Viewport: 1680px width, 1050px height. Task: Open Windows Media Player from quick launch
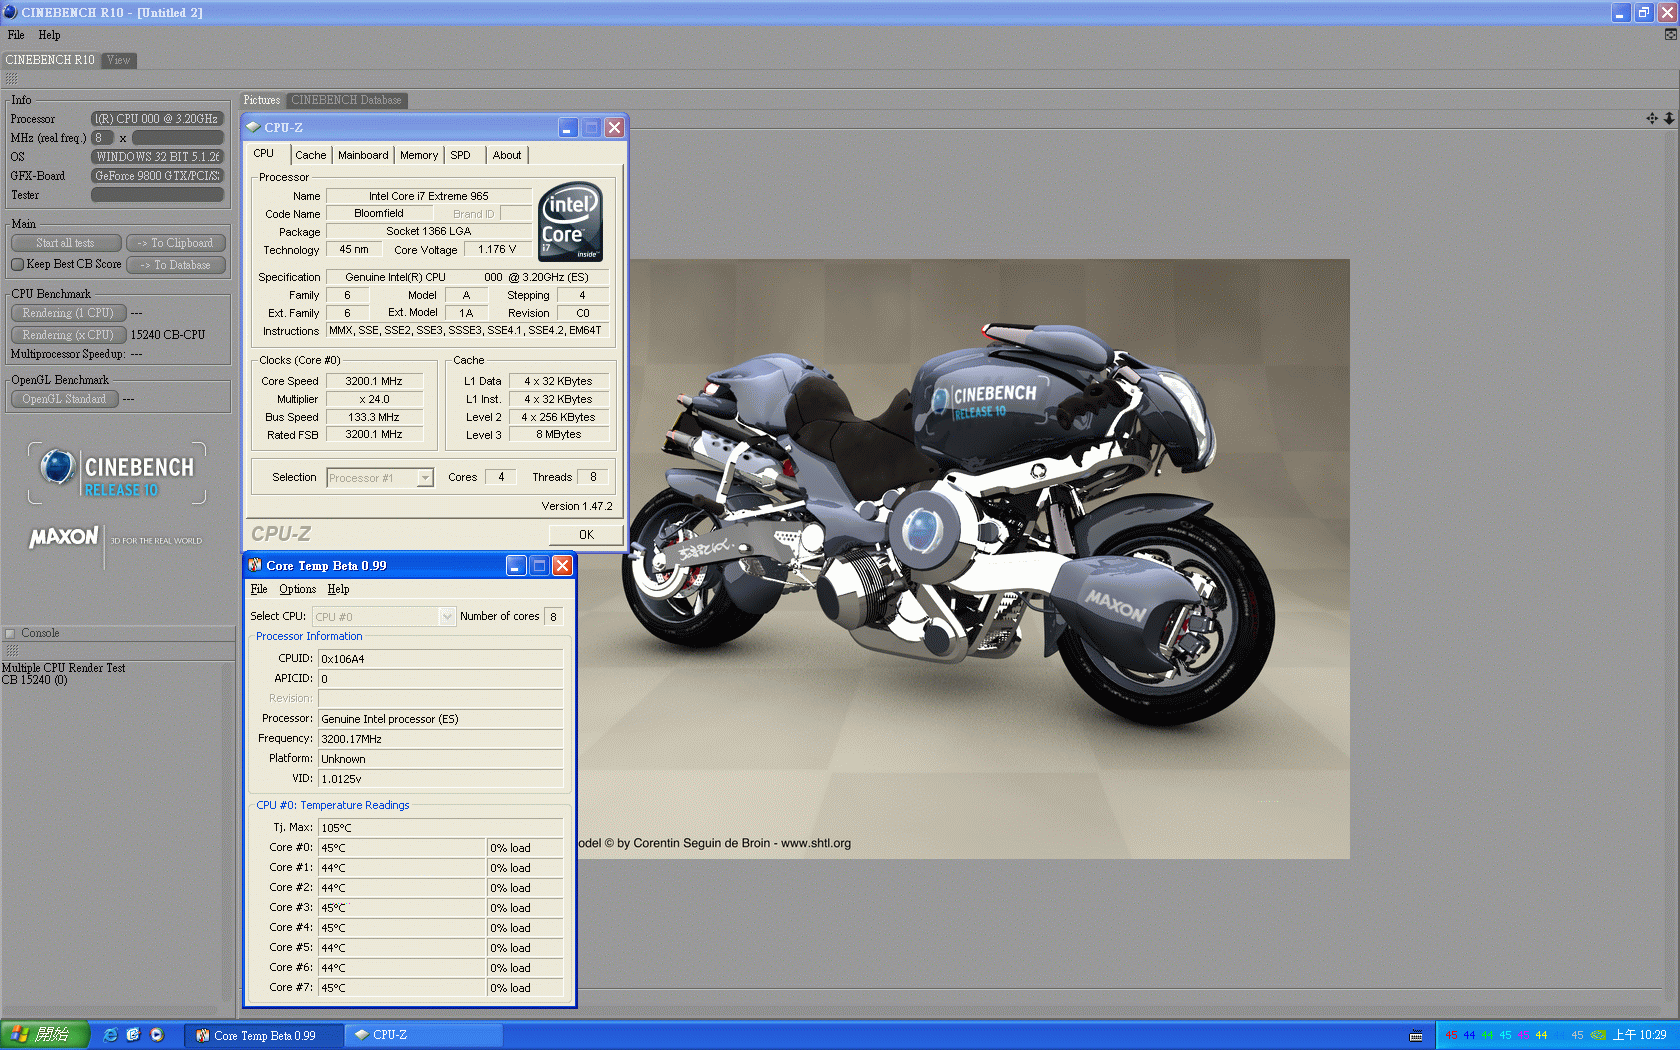point(157,1035)
